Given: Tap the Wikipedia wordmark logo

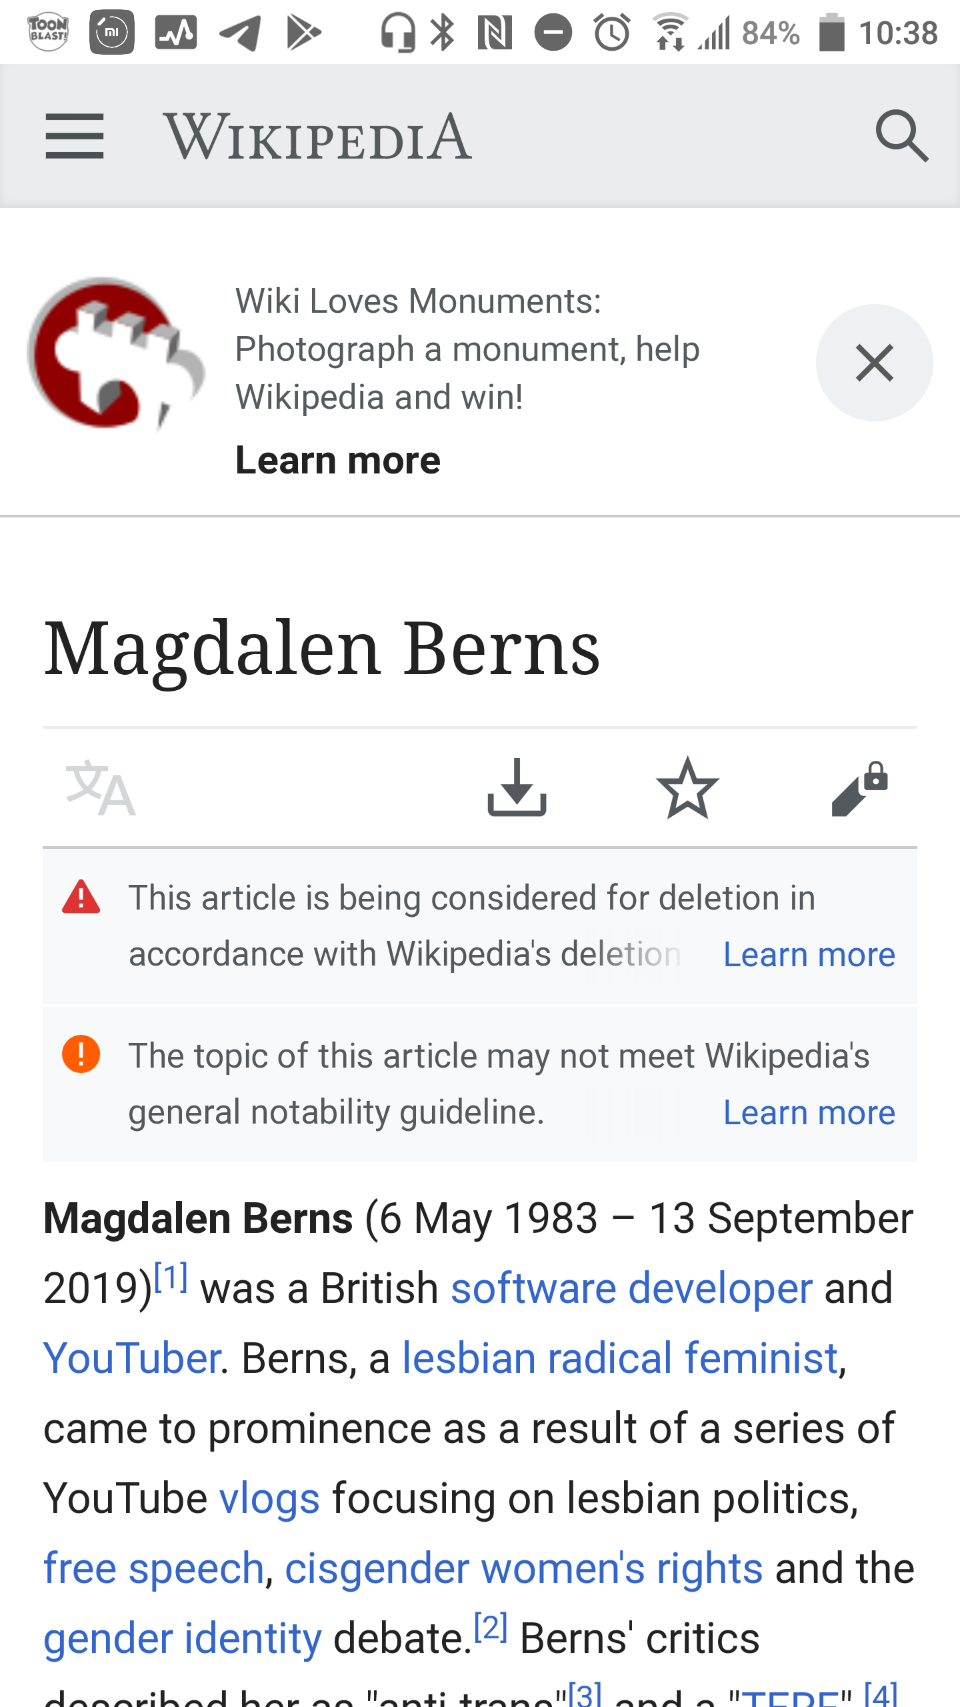Looking at the screenshot, I should point(317,137).
